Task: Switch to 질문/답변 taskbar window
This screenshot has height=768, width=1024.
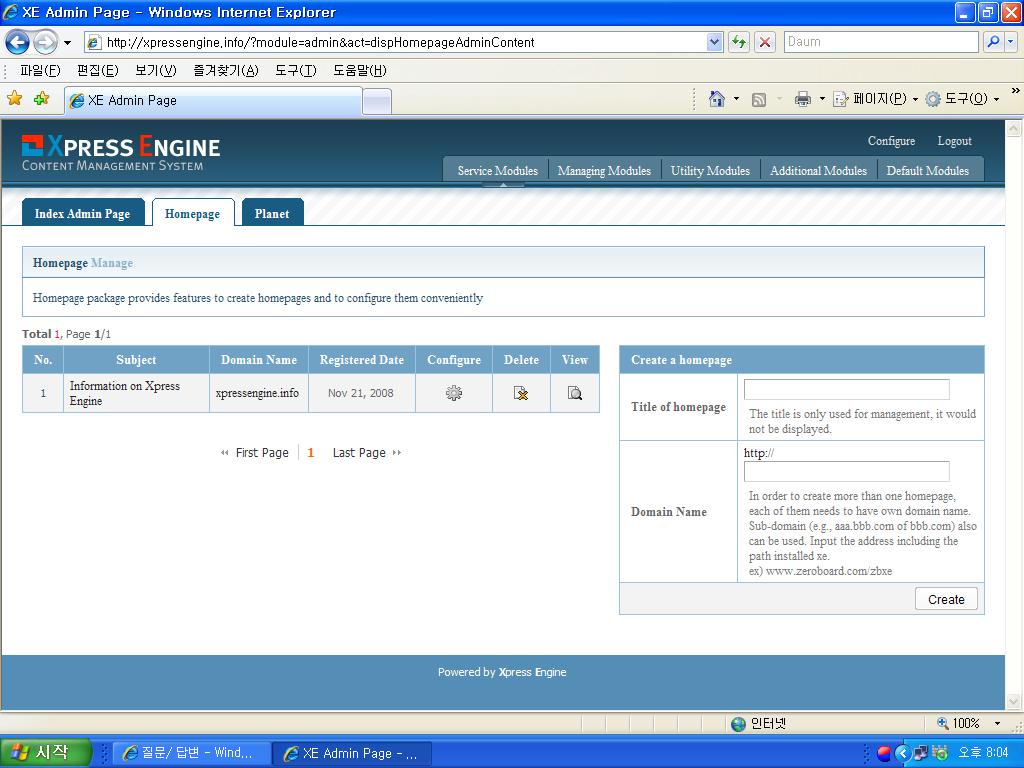Action: [x=192, y=753]
